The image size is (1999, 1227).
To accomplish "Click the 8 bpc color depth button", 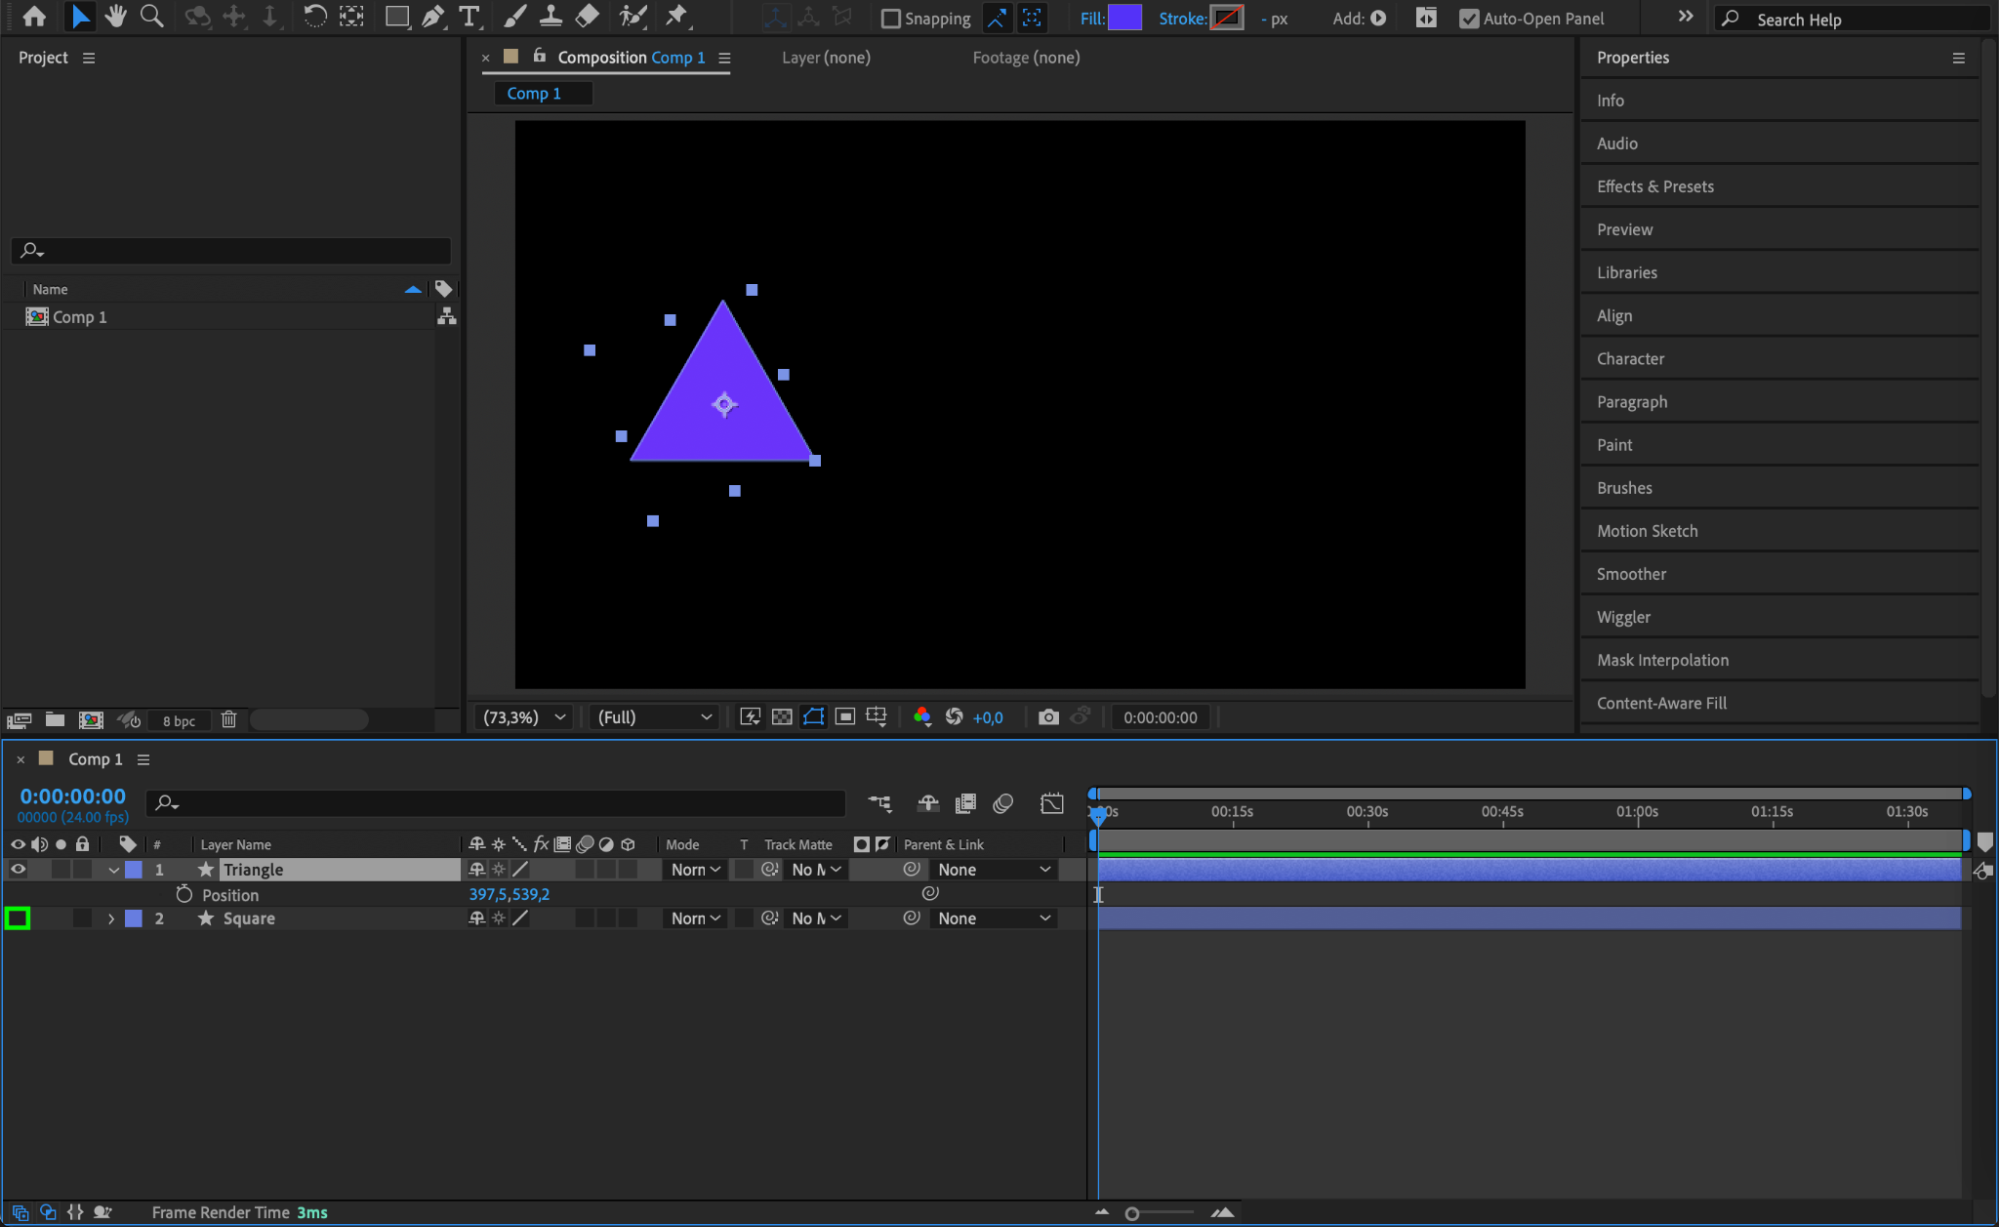I will click(x=179, y=721).
